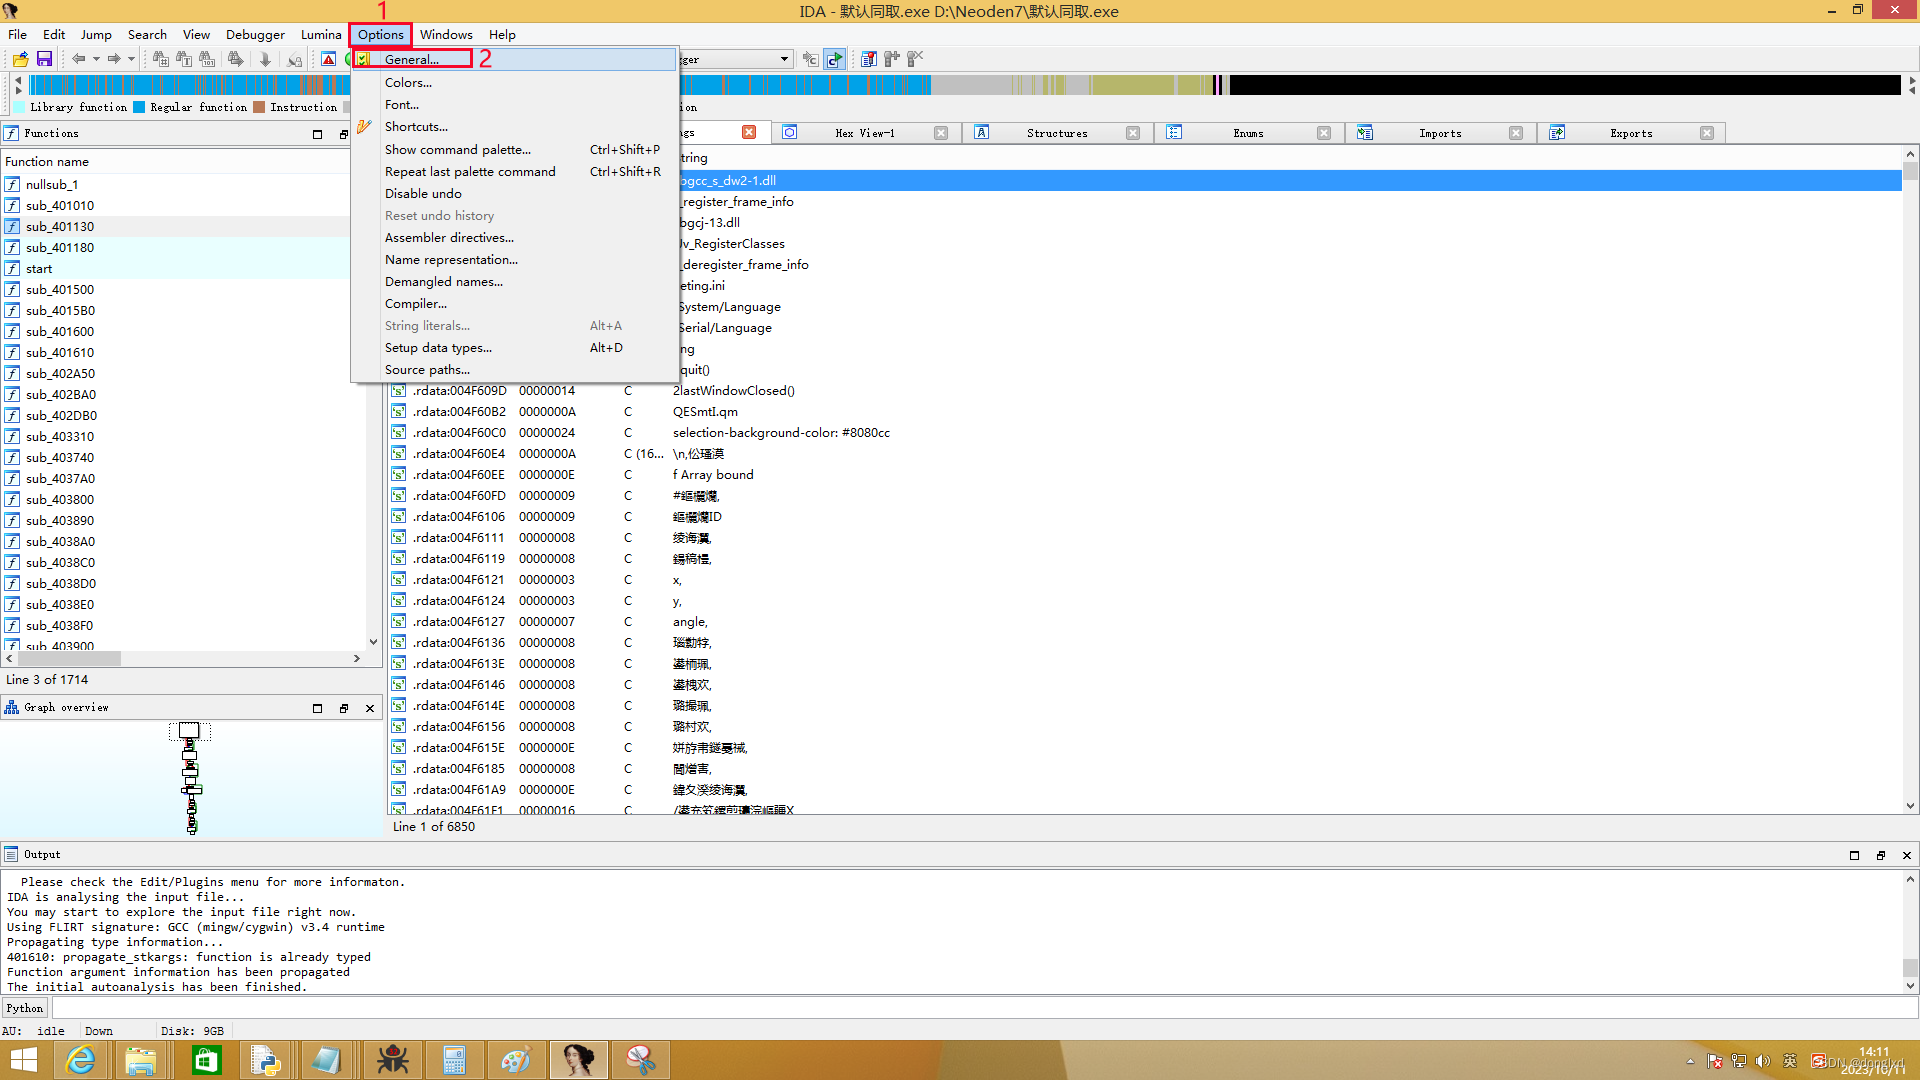Click the Shortcuts pencil menu icon
The height and width of the screenshot is (1080, 1920).
point(364,127)
